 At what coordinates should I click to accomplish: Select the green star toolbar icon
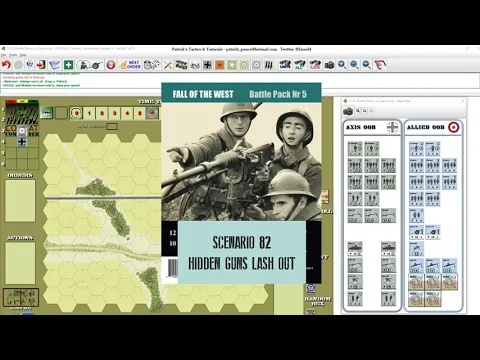(232, 65)
